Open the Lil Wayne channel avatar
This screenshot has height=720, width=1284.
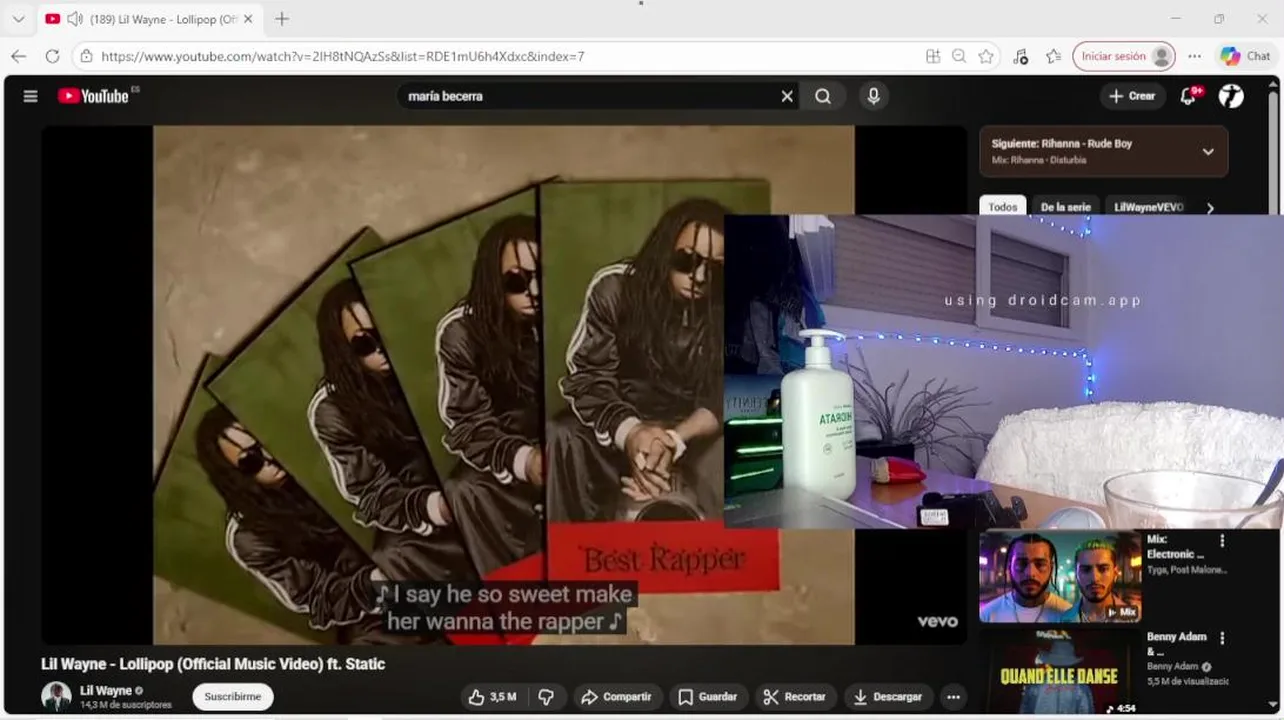tap(56, 697)
